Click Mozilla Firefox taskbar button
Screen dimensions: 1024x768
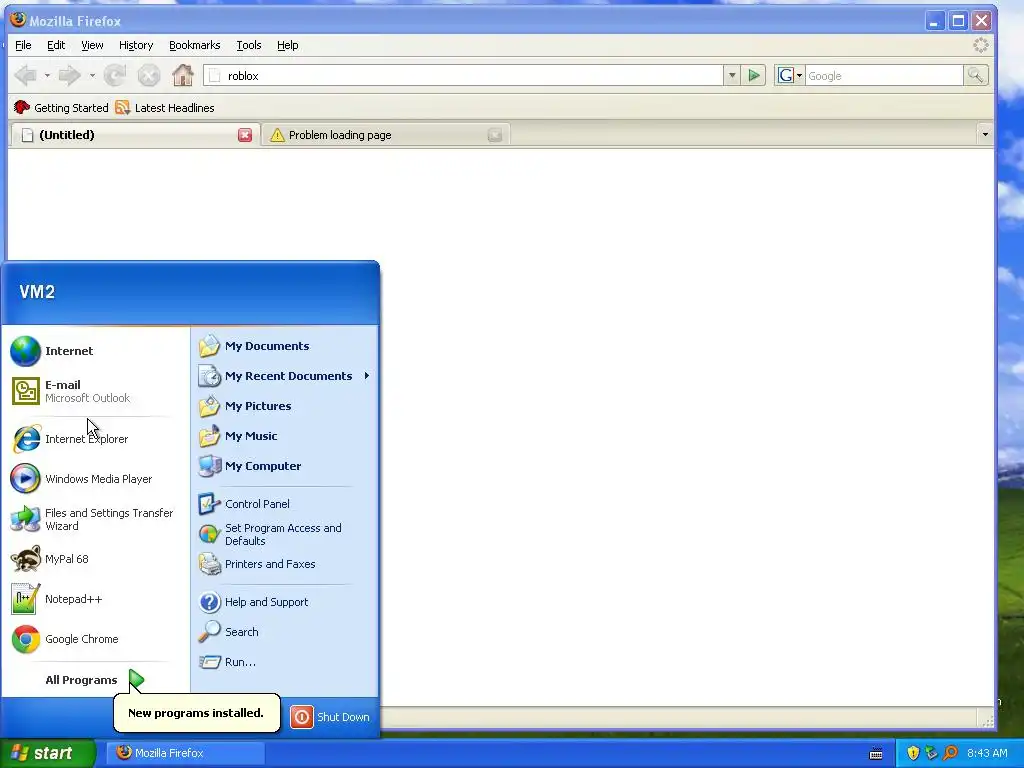pos(186,753)
